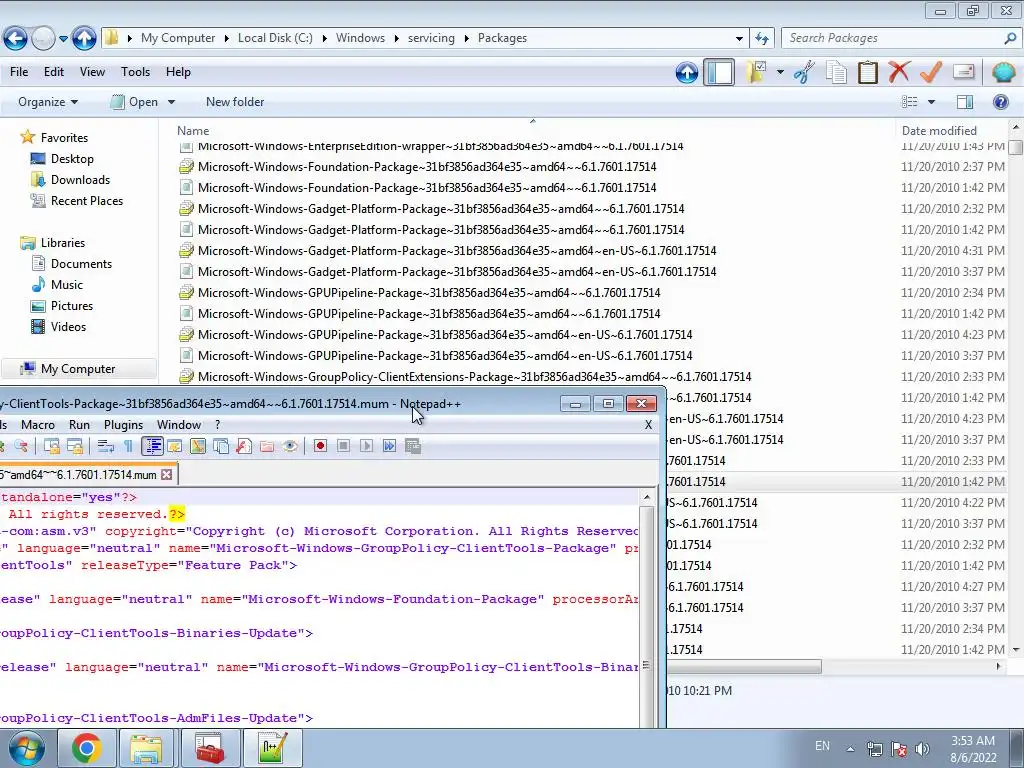This screenshot has width=1024, height=768.
Task: Click the refresh button beside address bar
Action: click(x=762, y=39)
